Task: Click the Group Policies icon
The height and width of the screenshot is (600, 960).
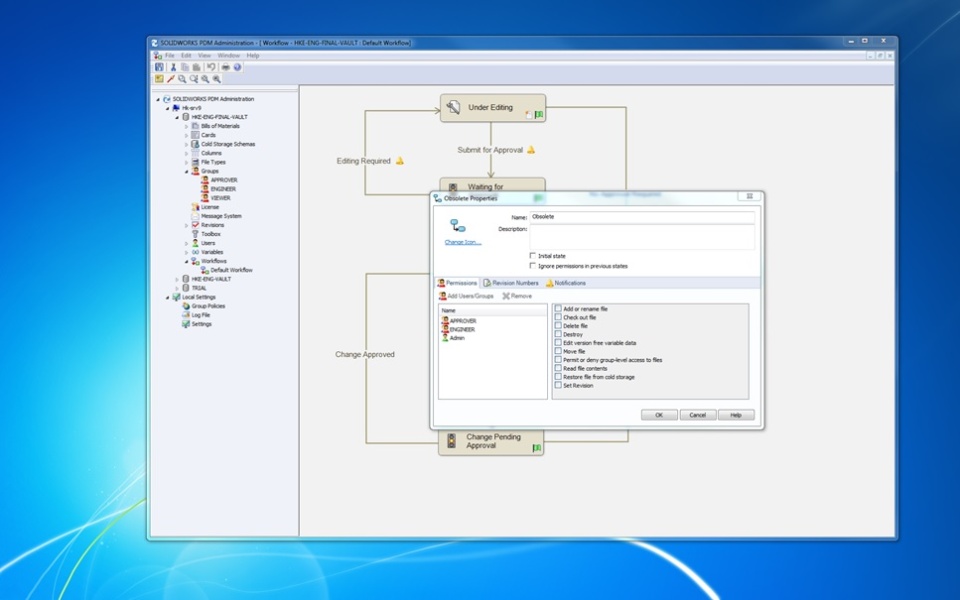Action: 186,306
